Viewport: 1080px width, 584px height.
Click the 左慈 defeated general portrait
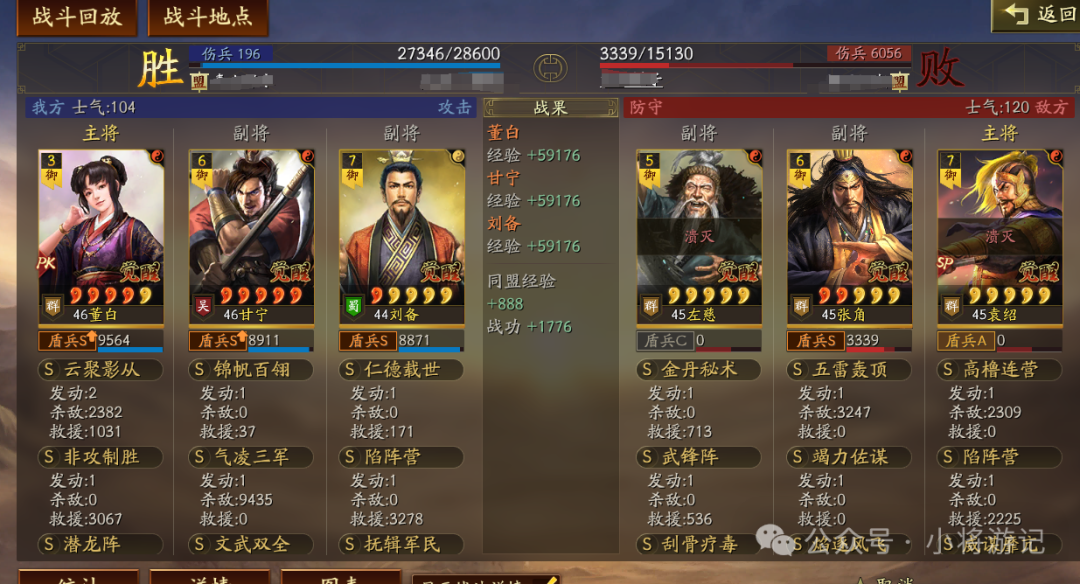(699, 236)
